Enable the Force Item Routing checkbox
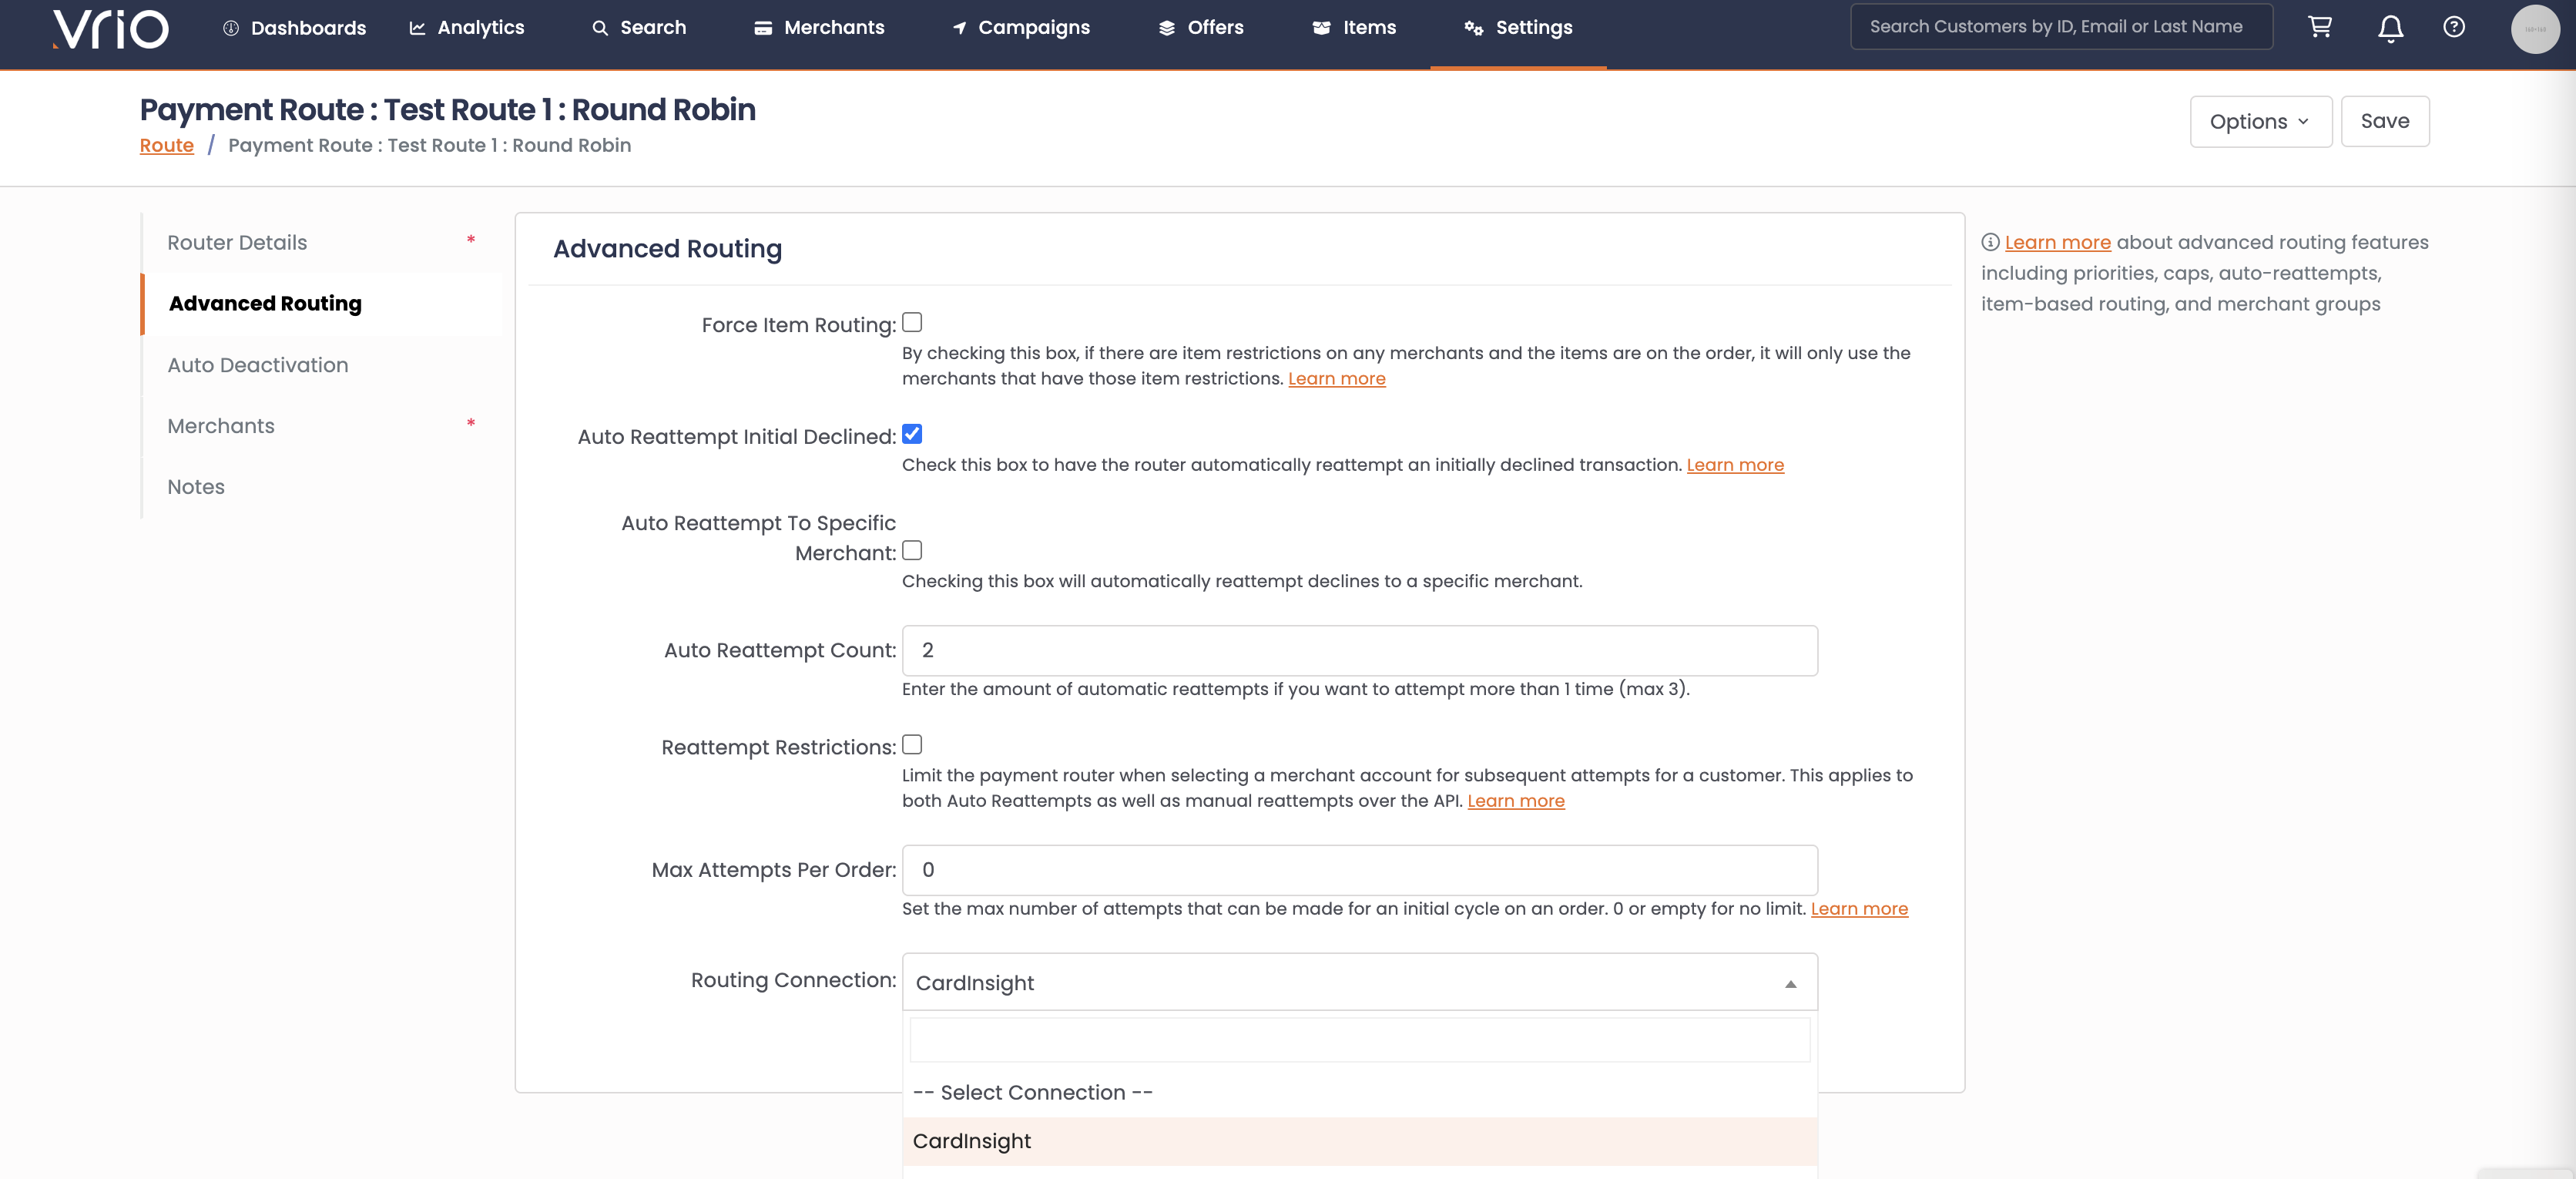This screenshot has height=1179, width=2576. pos(912,322)
